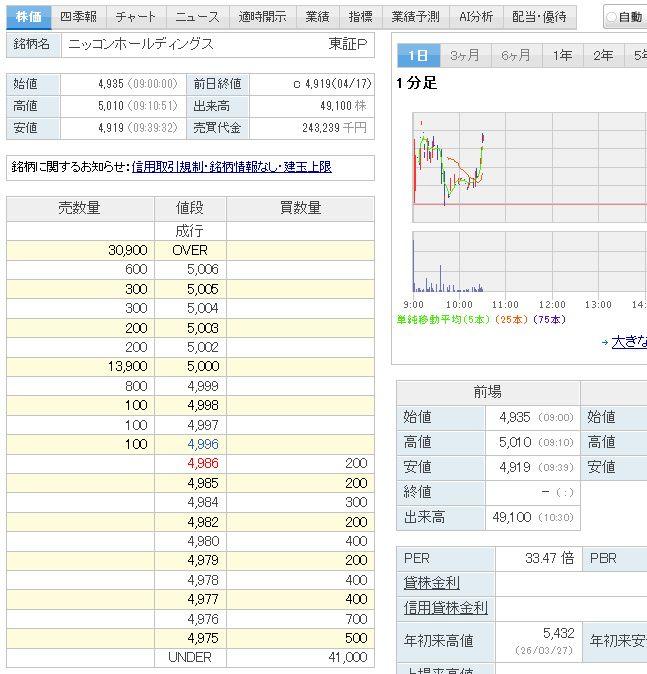Click the 243,239 千円 trading value
Screen dimensions: 647x674
tap(334, 128)
